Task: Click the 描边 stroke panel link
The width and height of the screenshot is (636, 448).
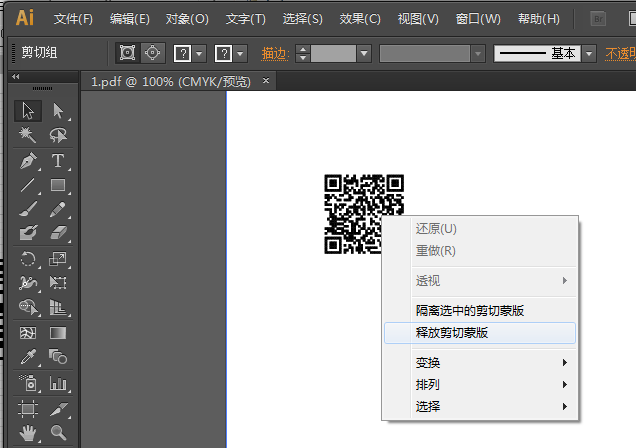Action: 275,54
